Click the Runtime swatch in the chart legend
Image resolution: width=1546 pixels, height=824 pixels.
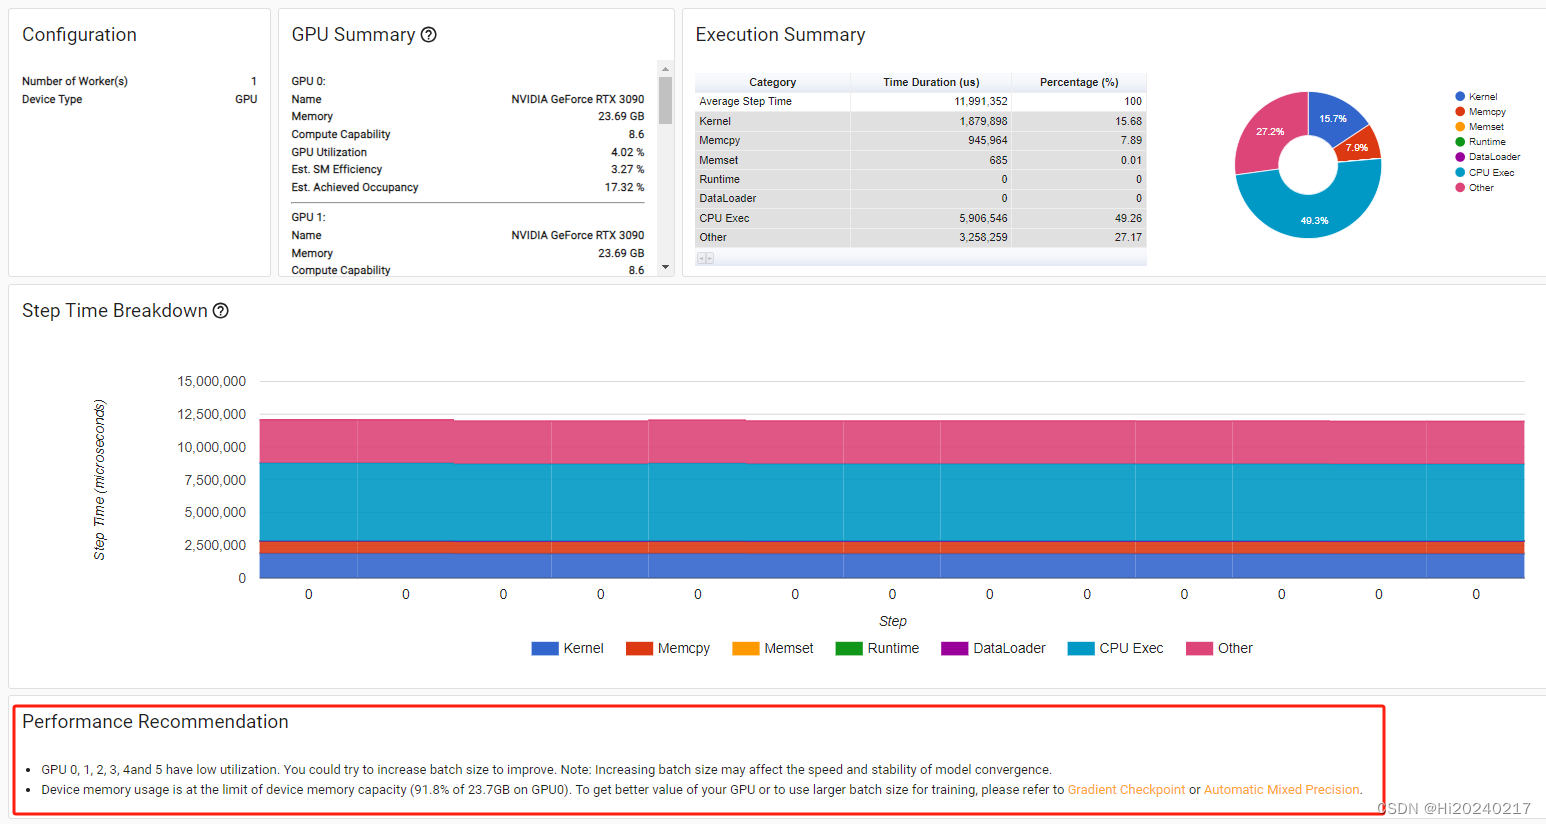coord(849,649)
